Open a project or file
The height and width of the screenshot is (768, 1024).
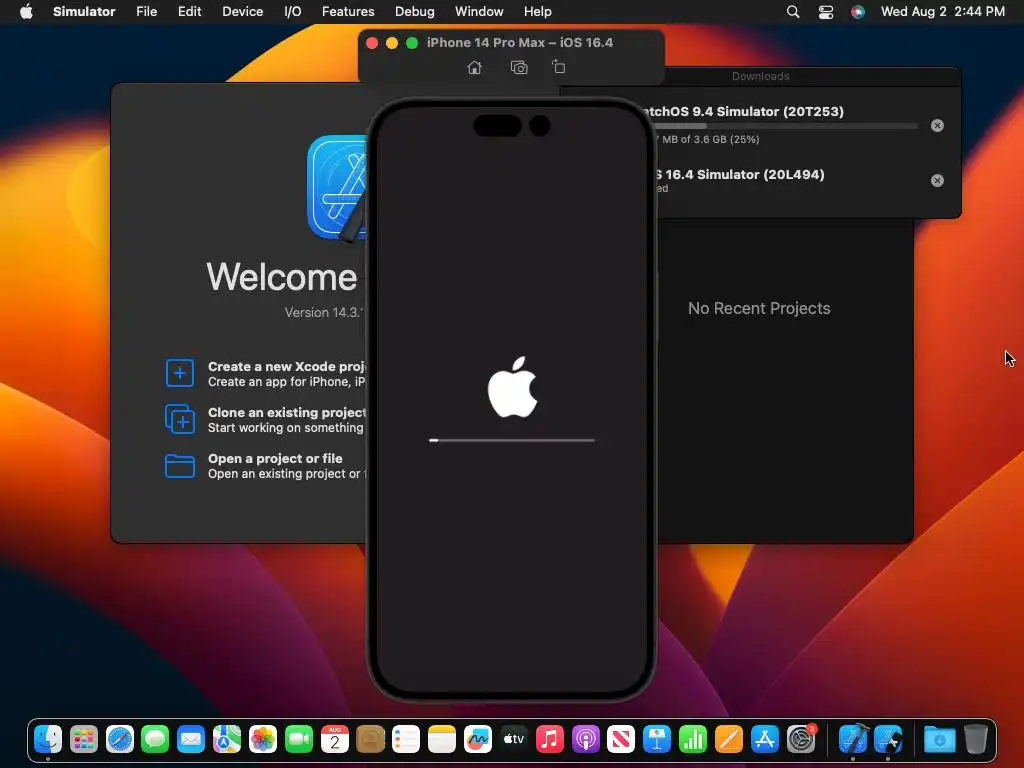(265, 466)
